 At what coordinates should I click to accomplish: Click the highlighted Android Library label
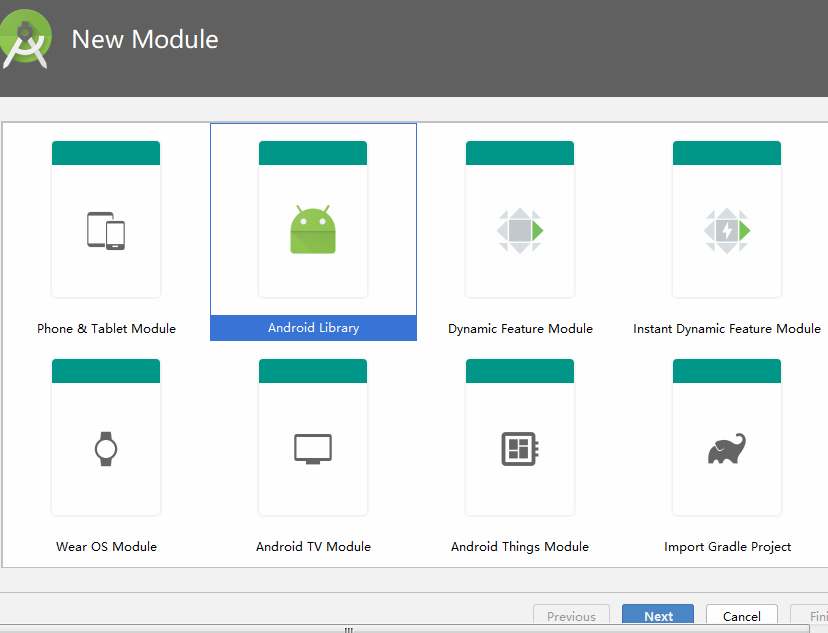click(x=313, y=328)
